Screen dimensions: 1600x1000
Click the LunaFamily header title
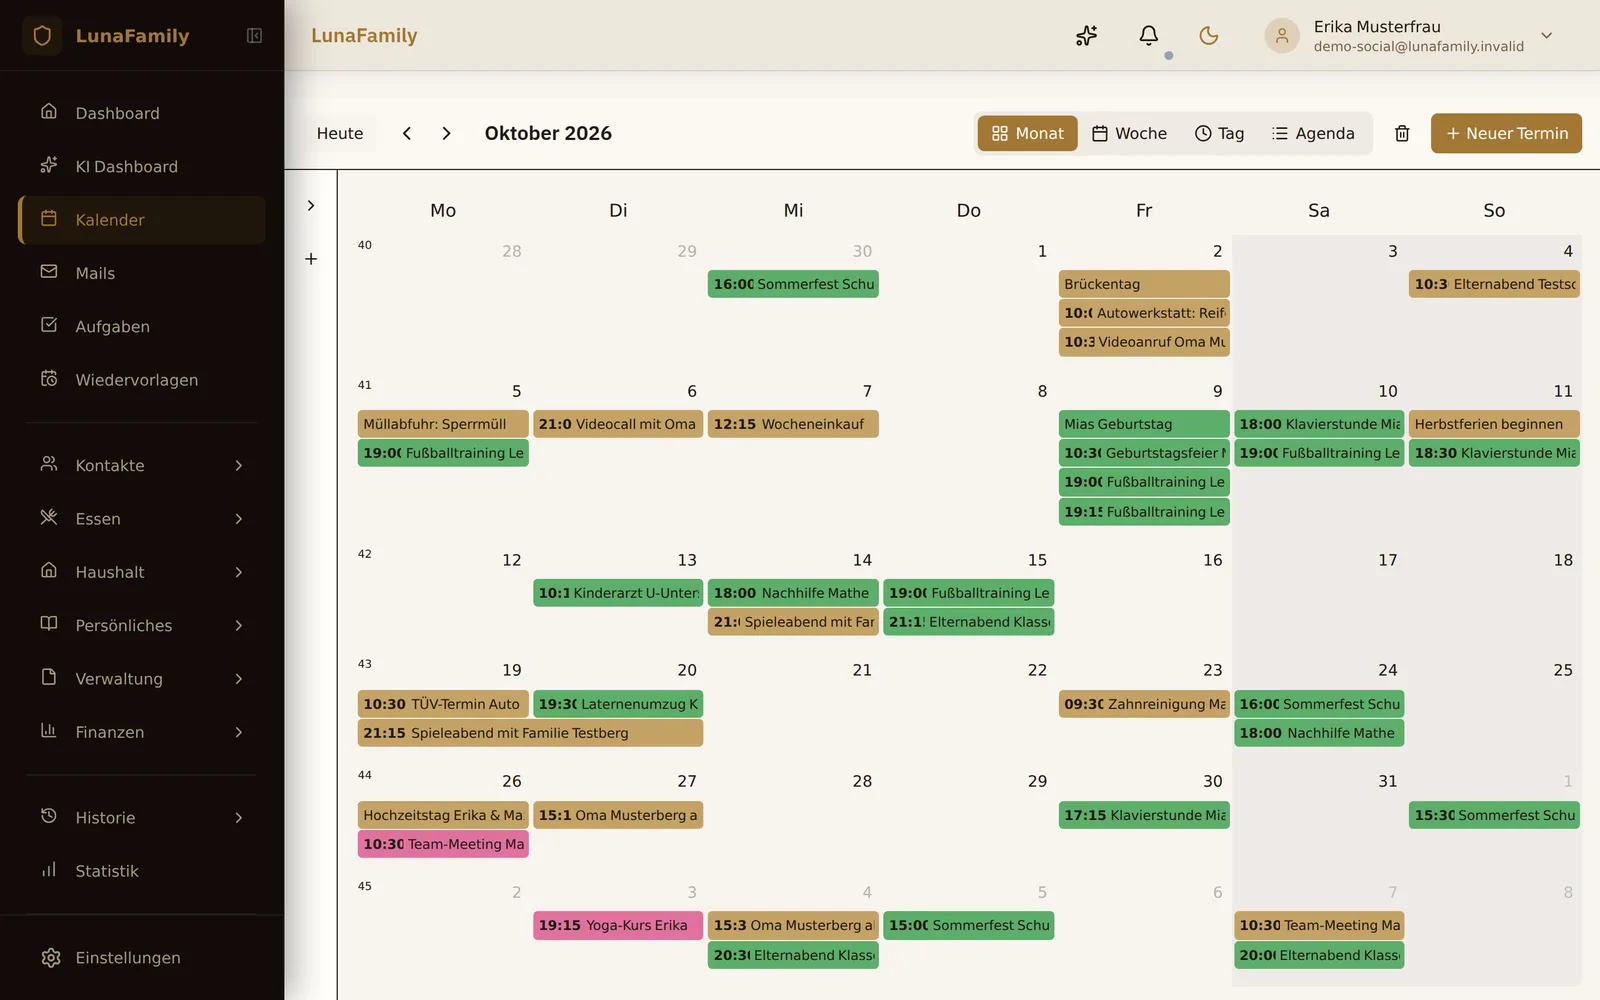[x=364, y=36]
